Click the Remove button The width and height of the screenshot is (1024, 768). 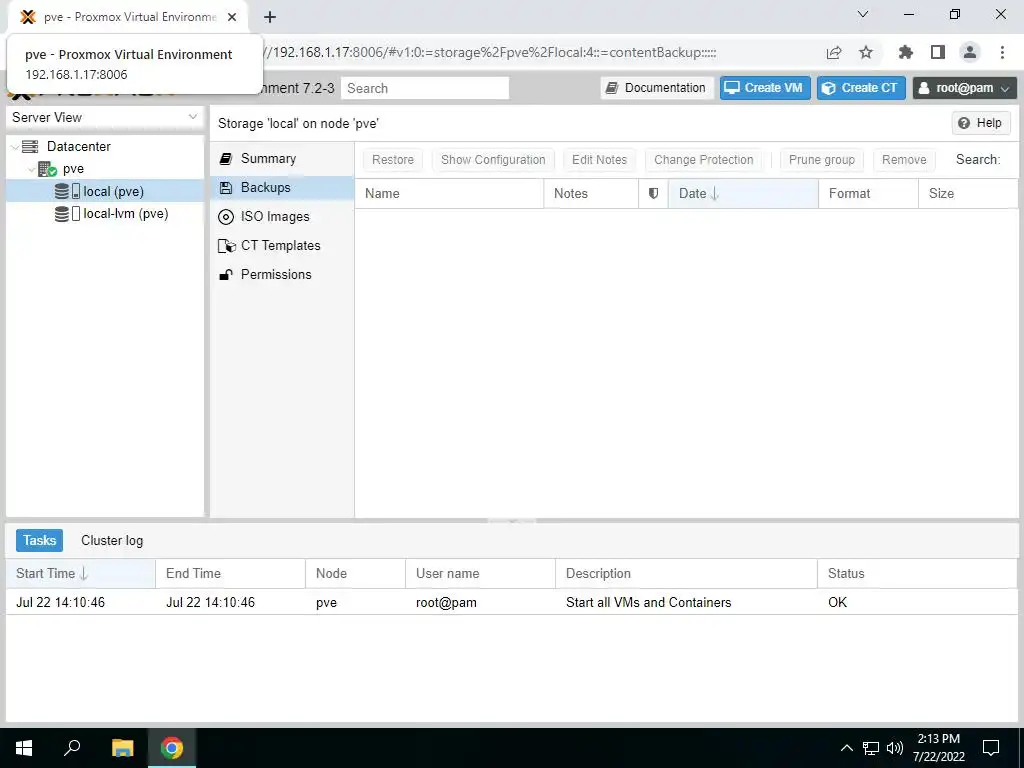[904, 160]
